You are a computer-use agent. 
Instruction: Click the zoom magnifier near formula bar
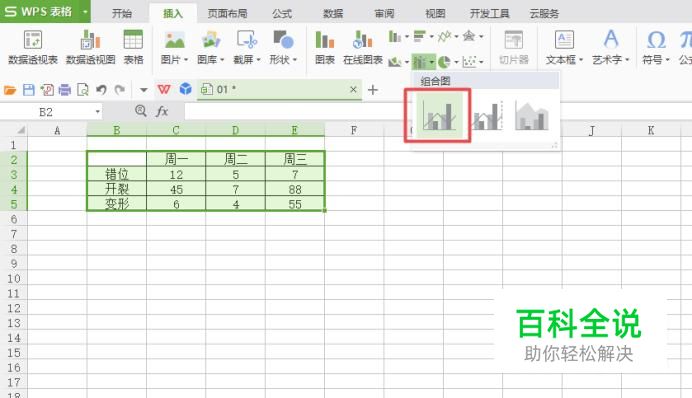[x=141, y=111]
